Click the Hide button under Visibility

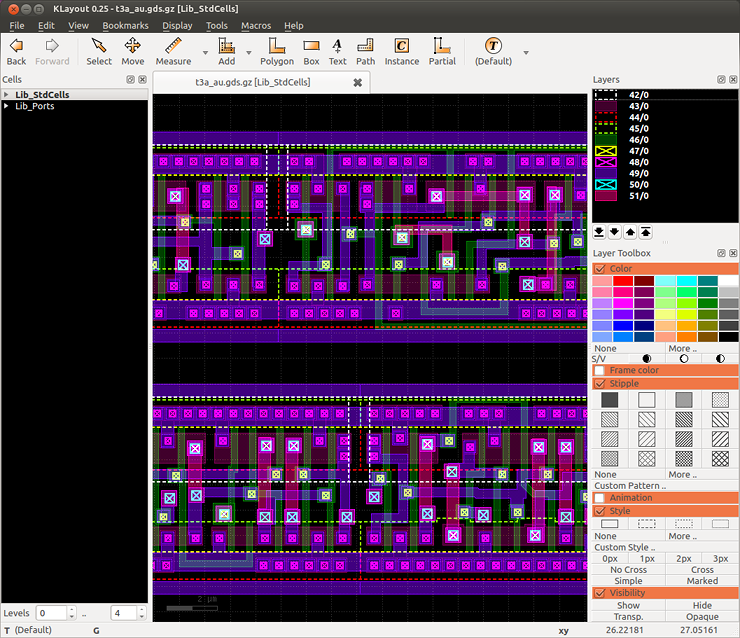(x=702, y=605)
